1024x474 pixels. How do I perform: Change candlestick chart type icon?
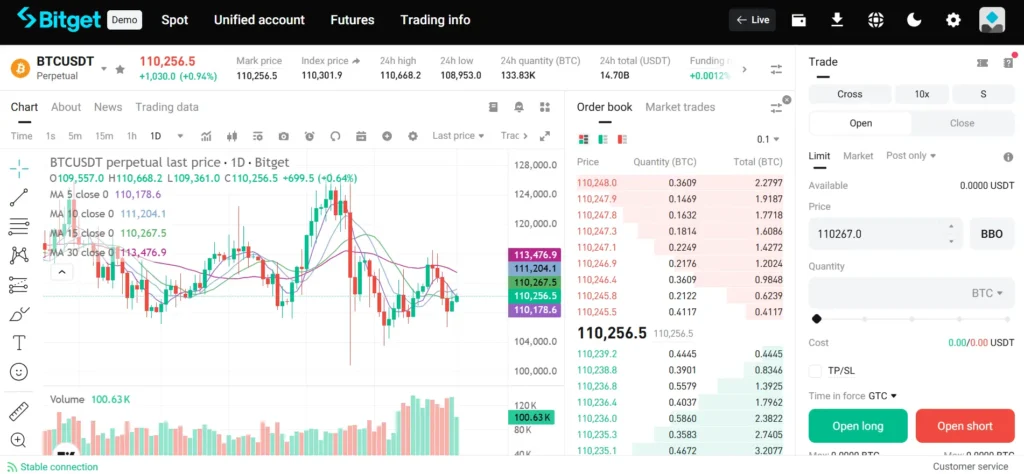coord(231,136)
